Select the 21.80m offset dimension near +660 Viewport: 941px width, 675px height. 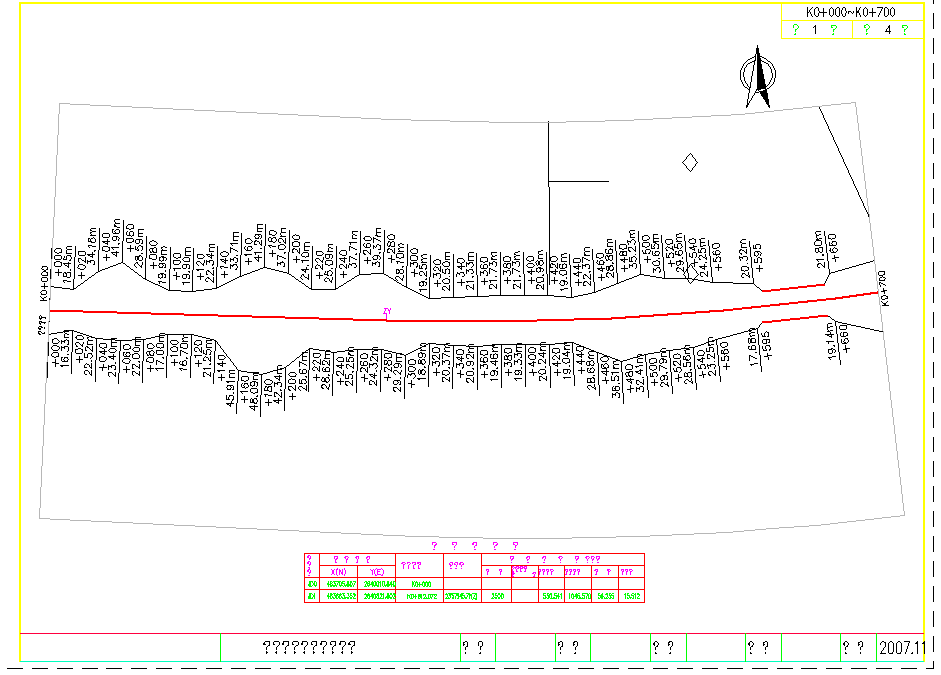click(820, 250)
